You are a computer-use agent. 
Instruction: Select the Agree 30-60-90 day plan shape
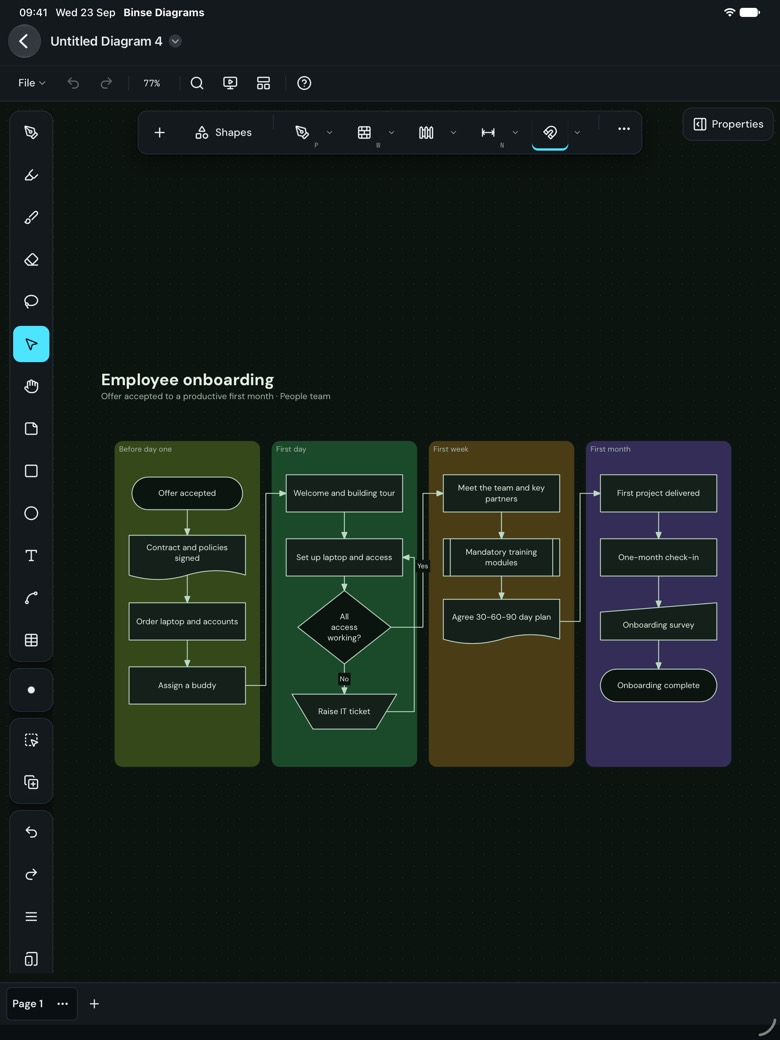pyautogui.click(x=501, y=620)
